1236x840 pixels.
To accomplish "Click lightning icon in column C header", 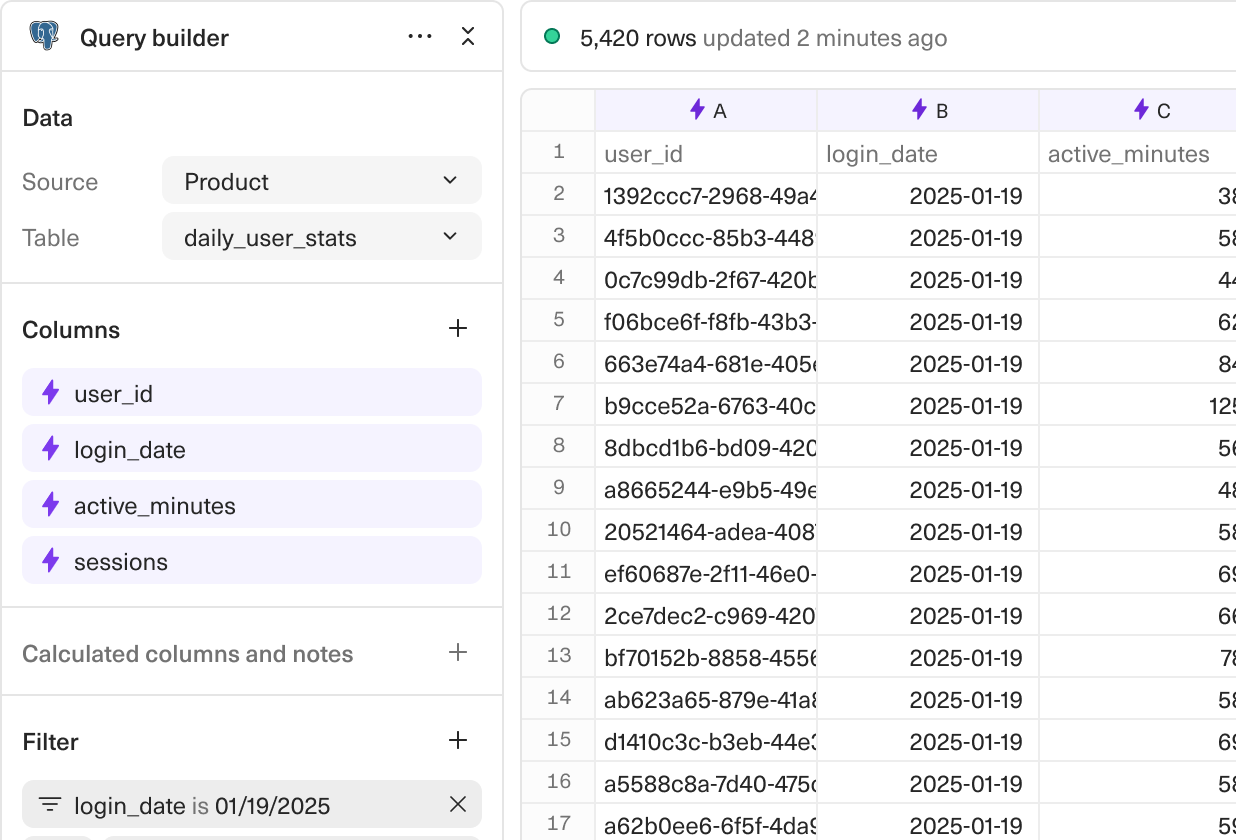I will (x=1141, y=110).
